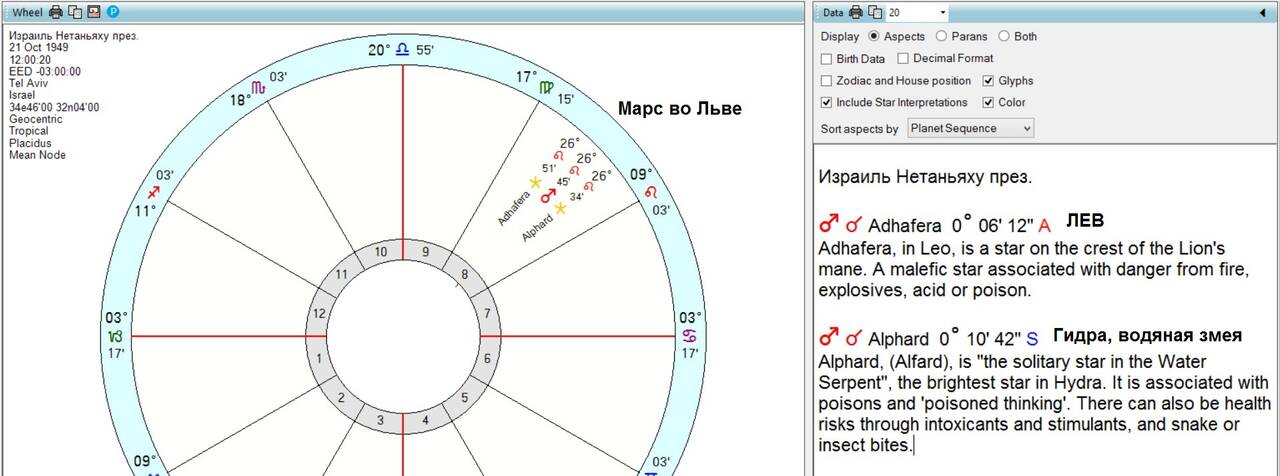Open the font size dropdown showing 20

tap(943, 12)
